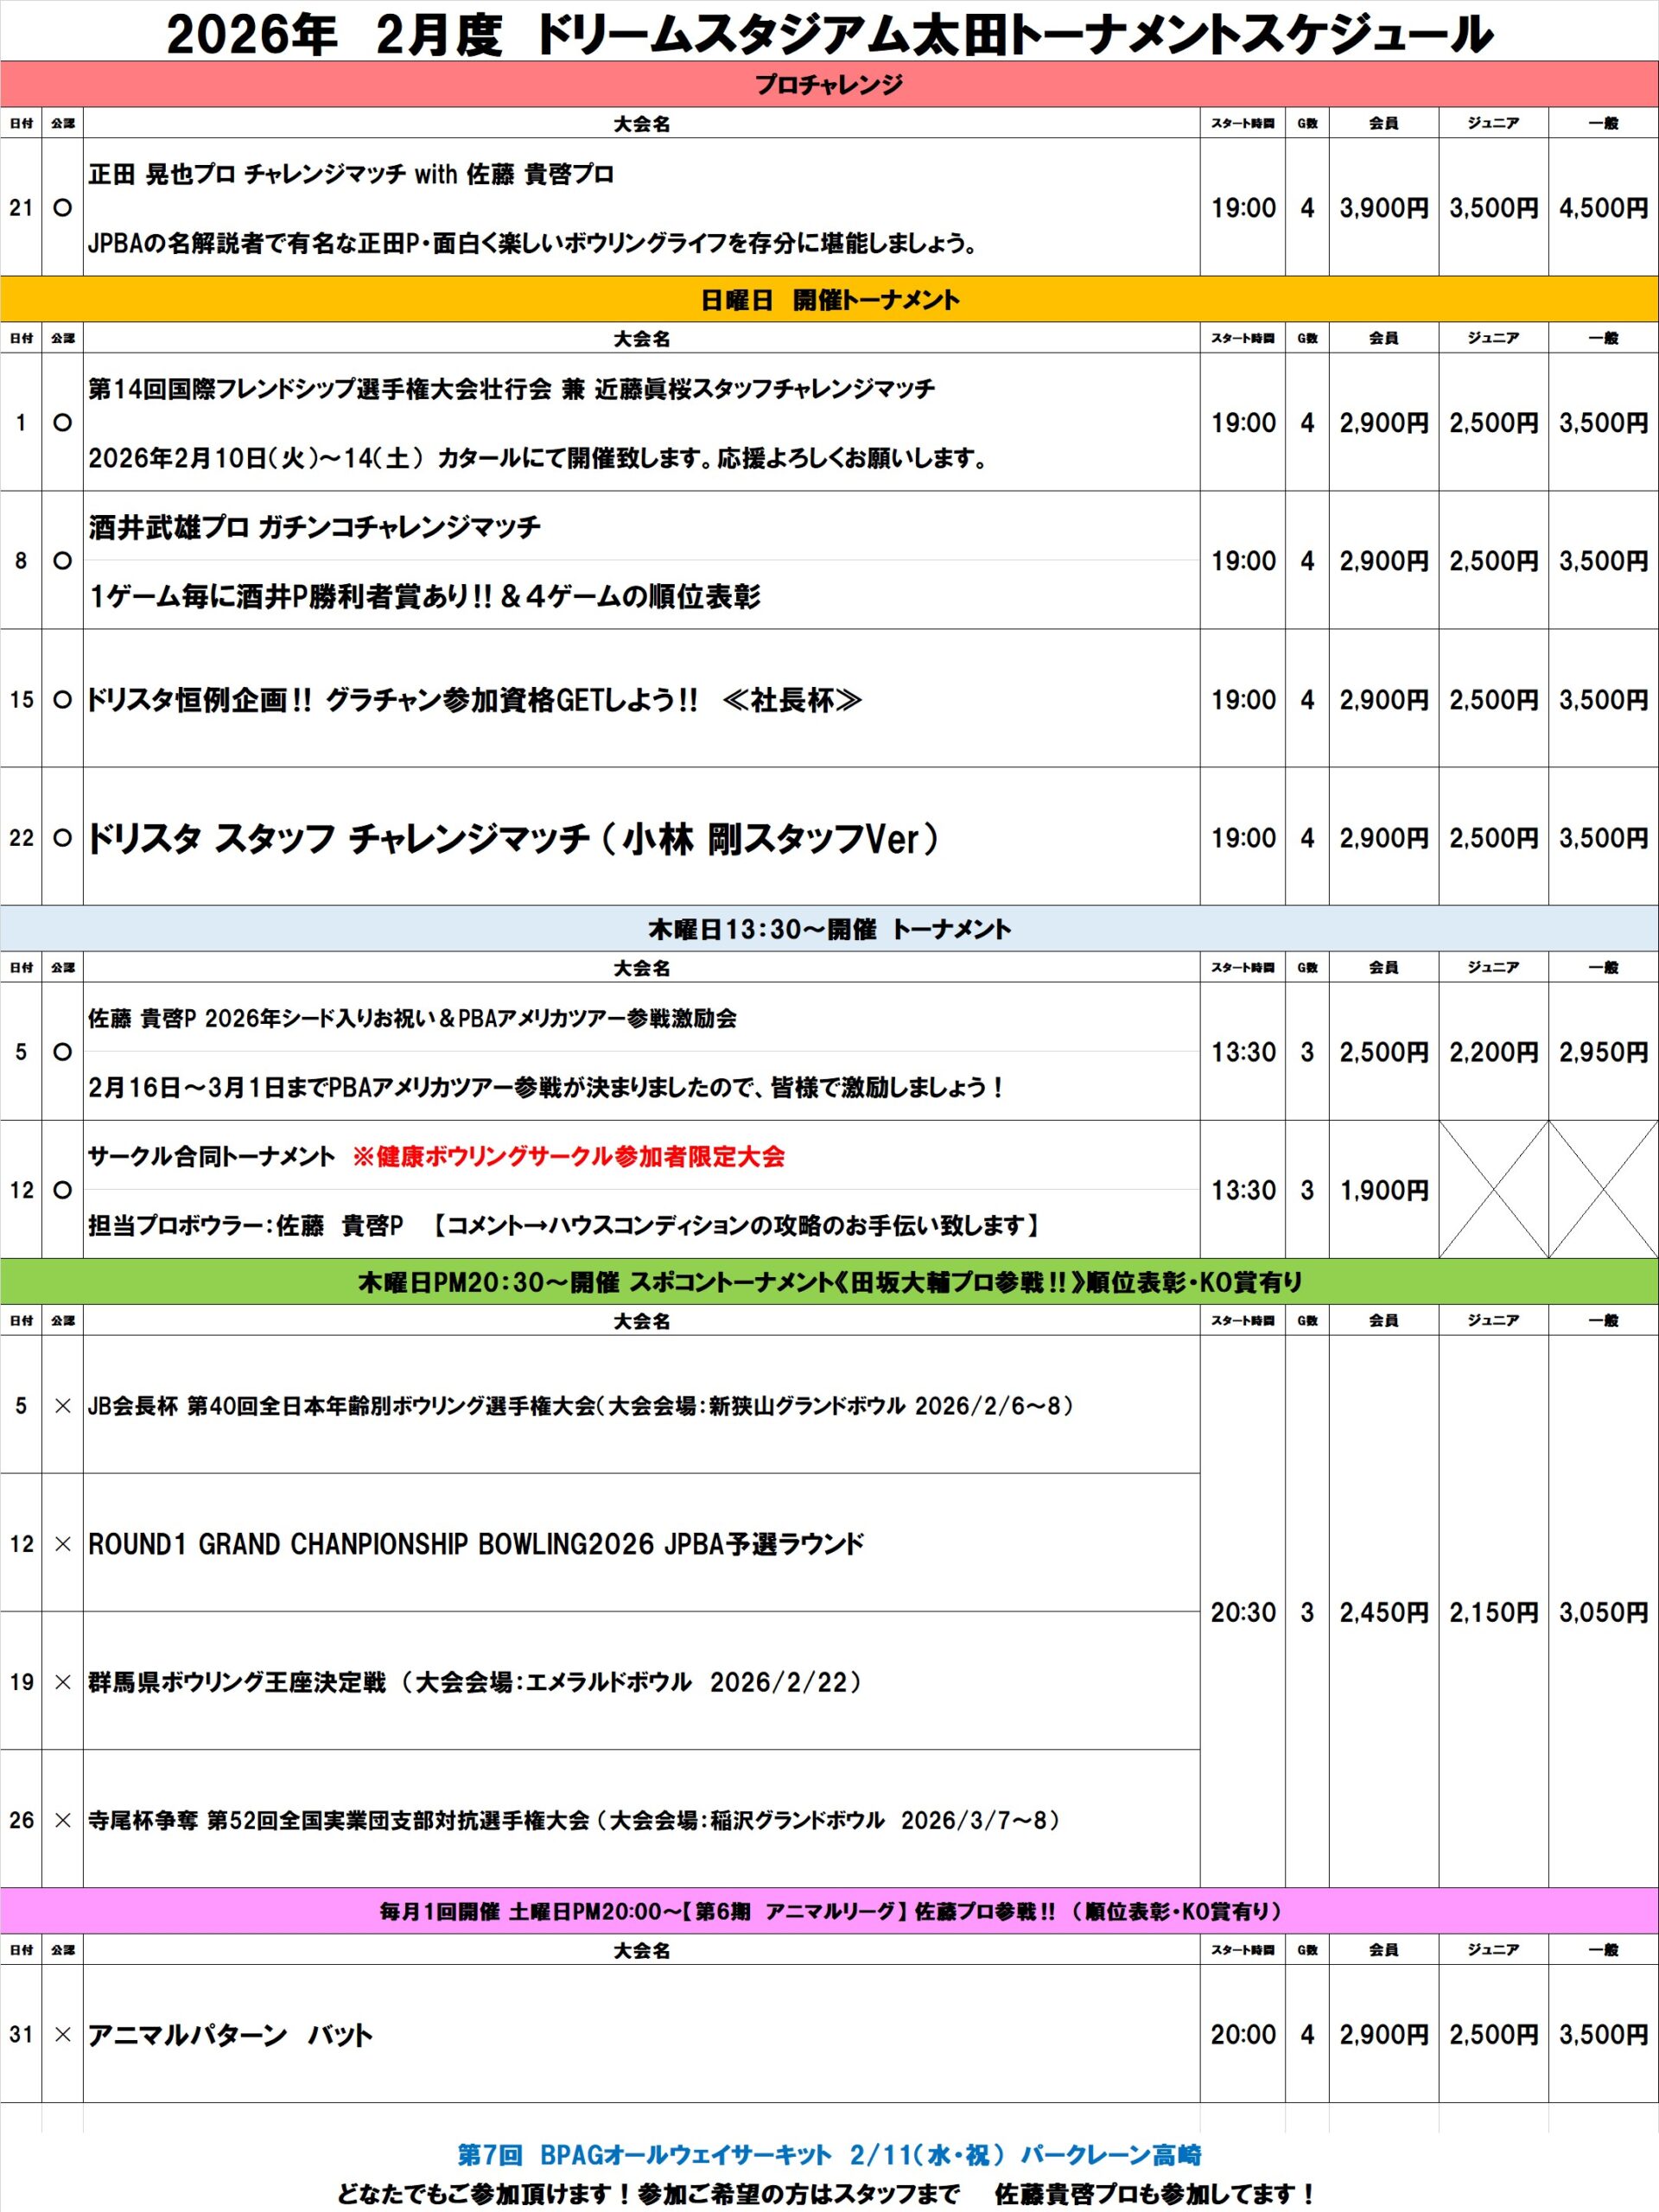Click the X mark in the date 31 row

pyautogui.click(x=62, y=2035)
